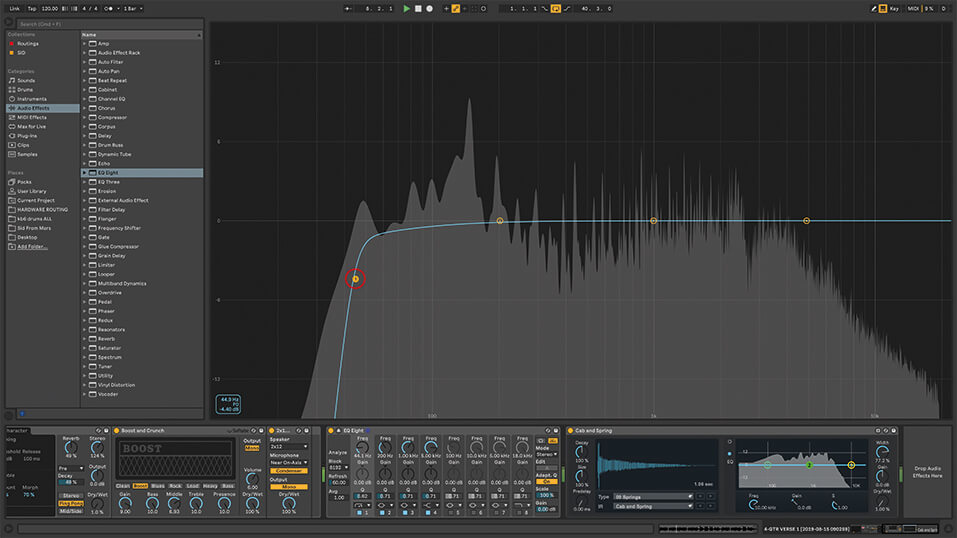Select Audio Effects category in browser
The height and width of the screenshot is (538, 957).
point(43,108)
